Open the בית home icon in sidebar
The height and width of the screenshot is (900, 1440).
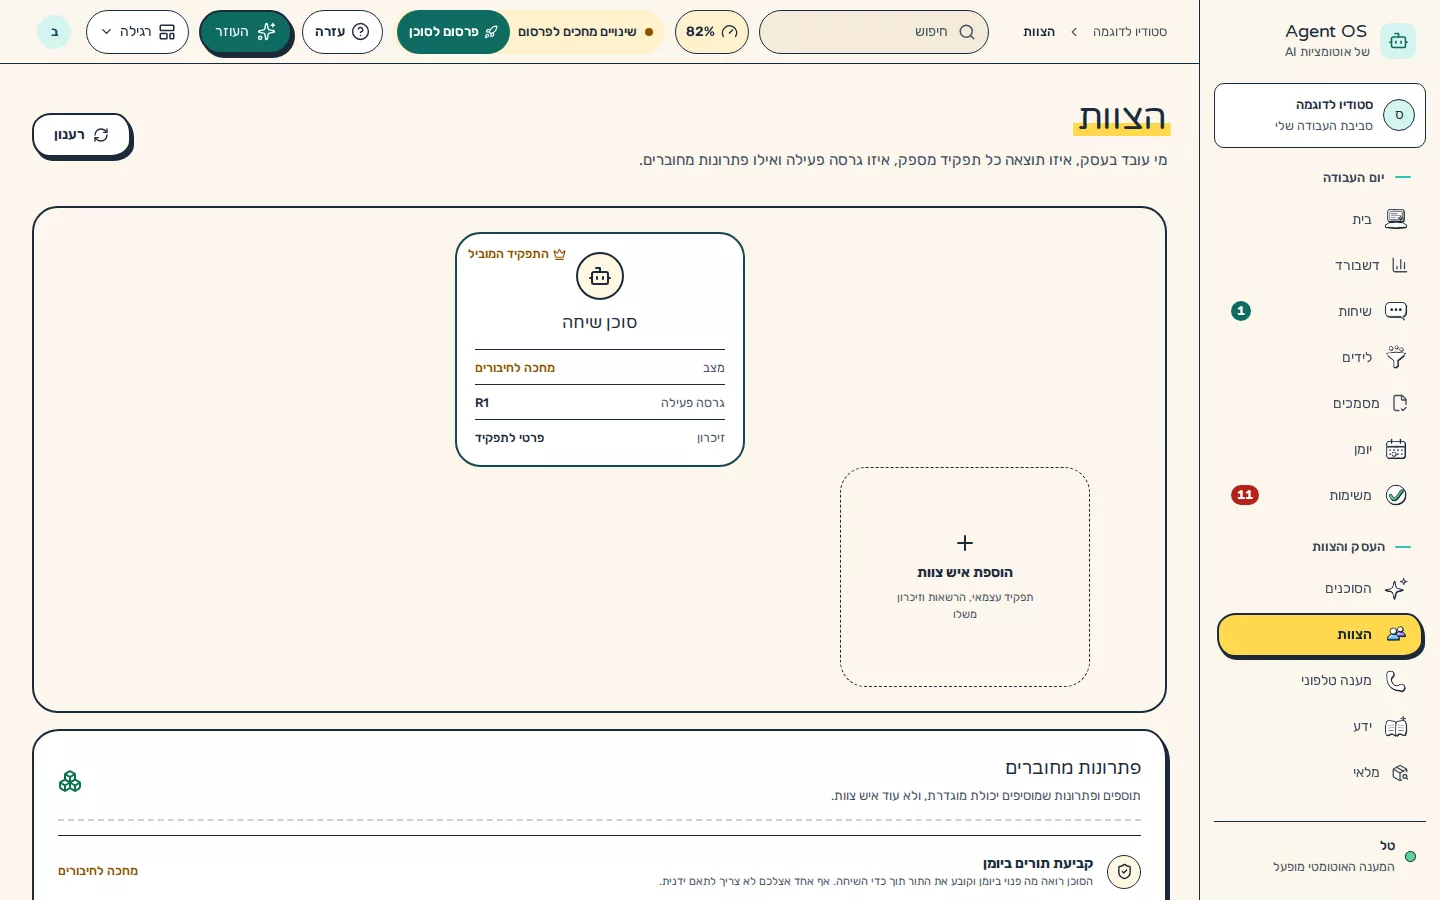click(x=1396, y=219)
